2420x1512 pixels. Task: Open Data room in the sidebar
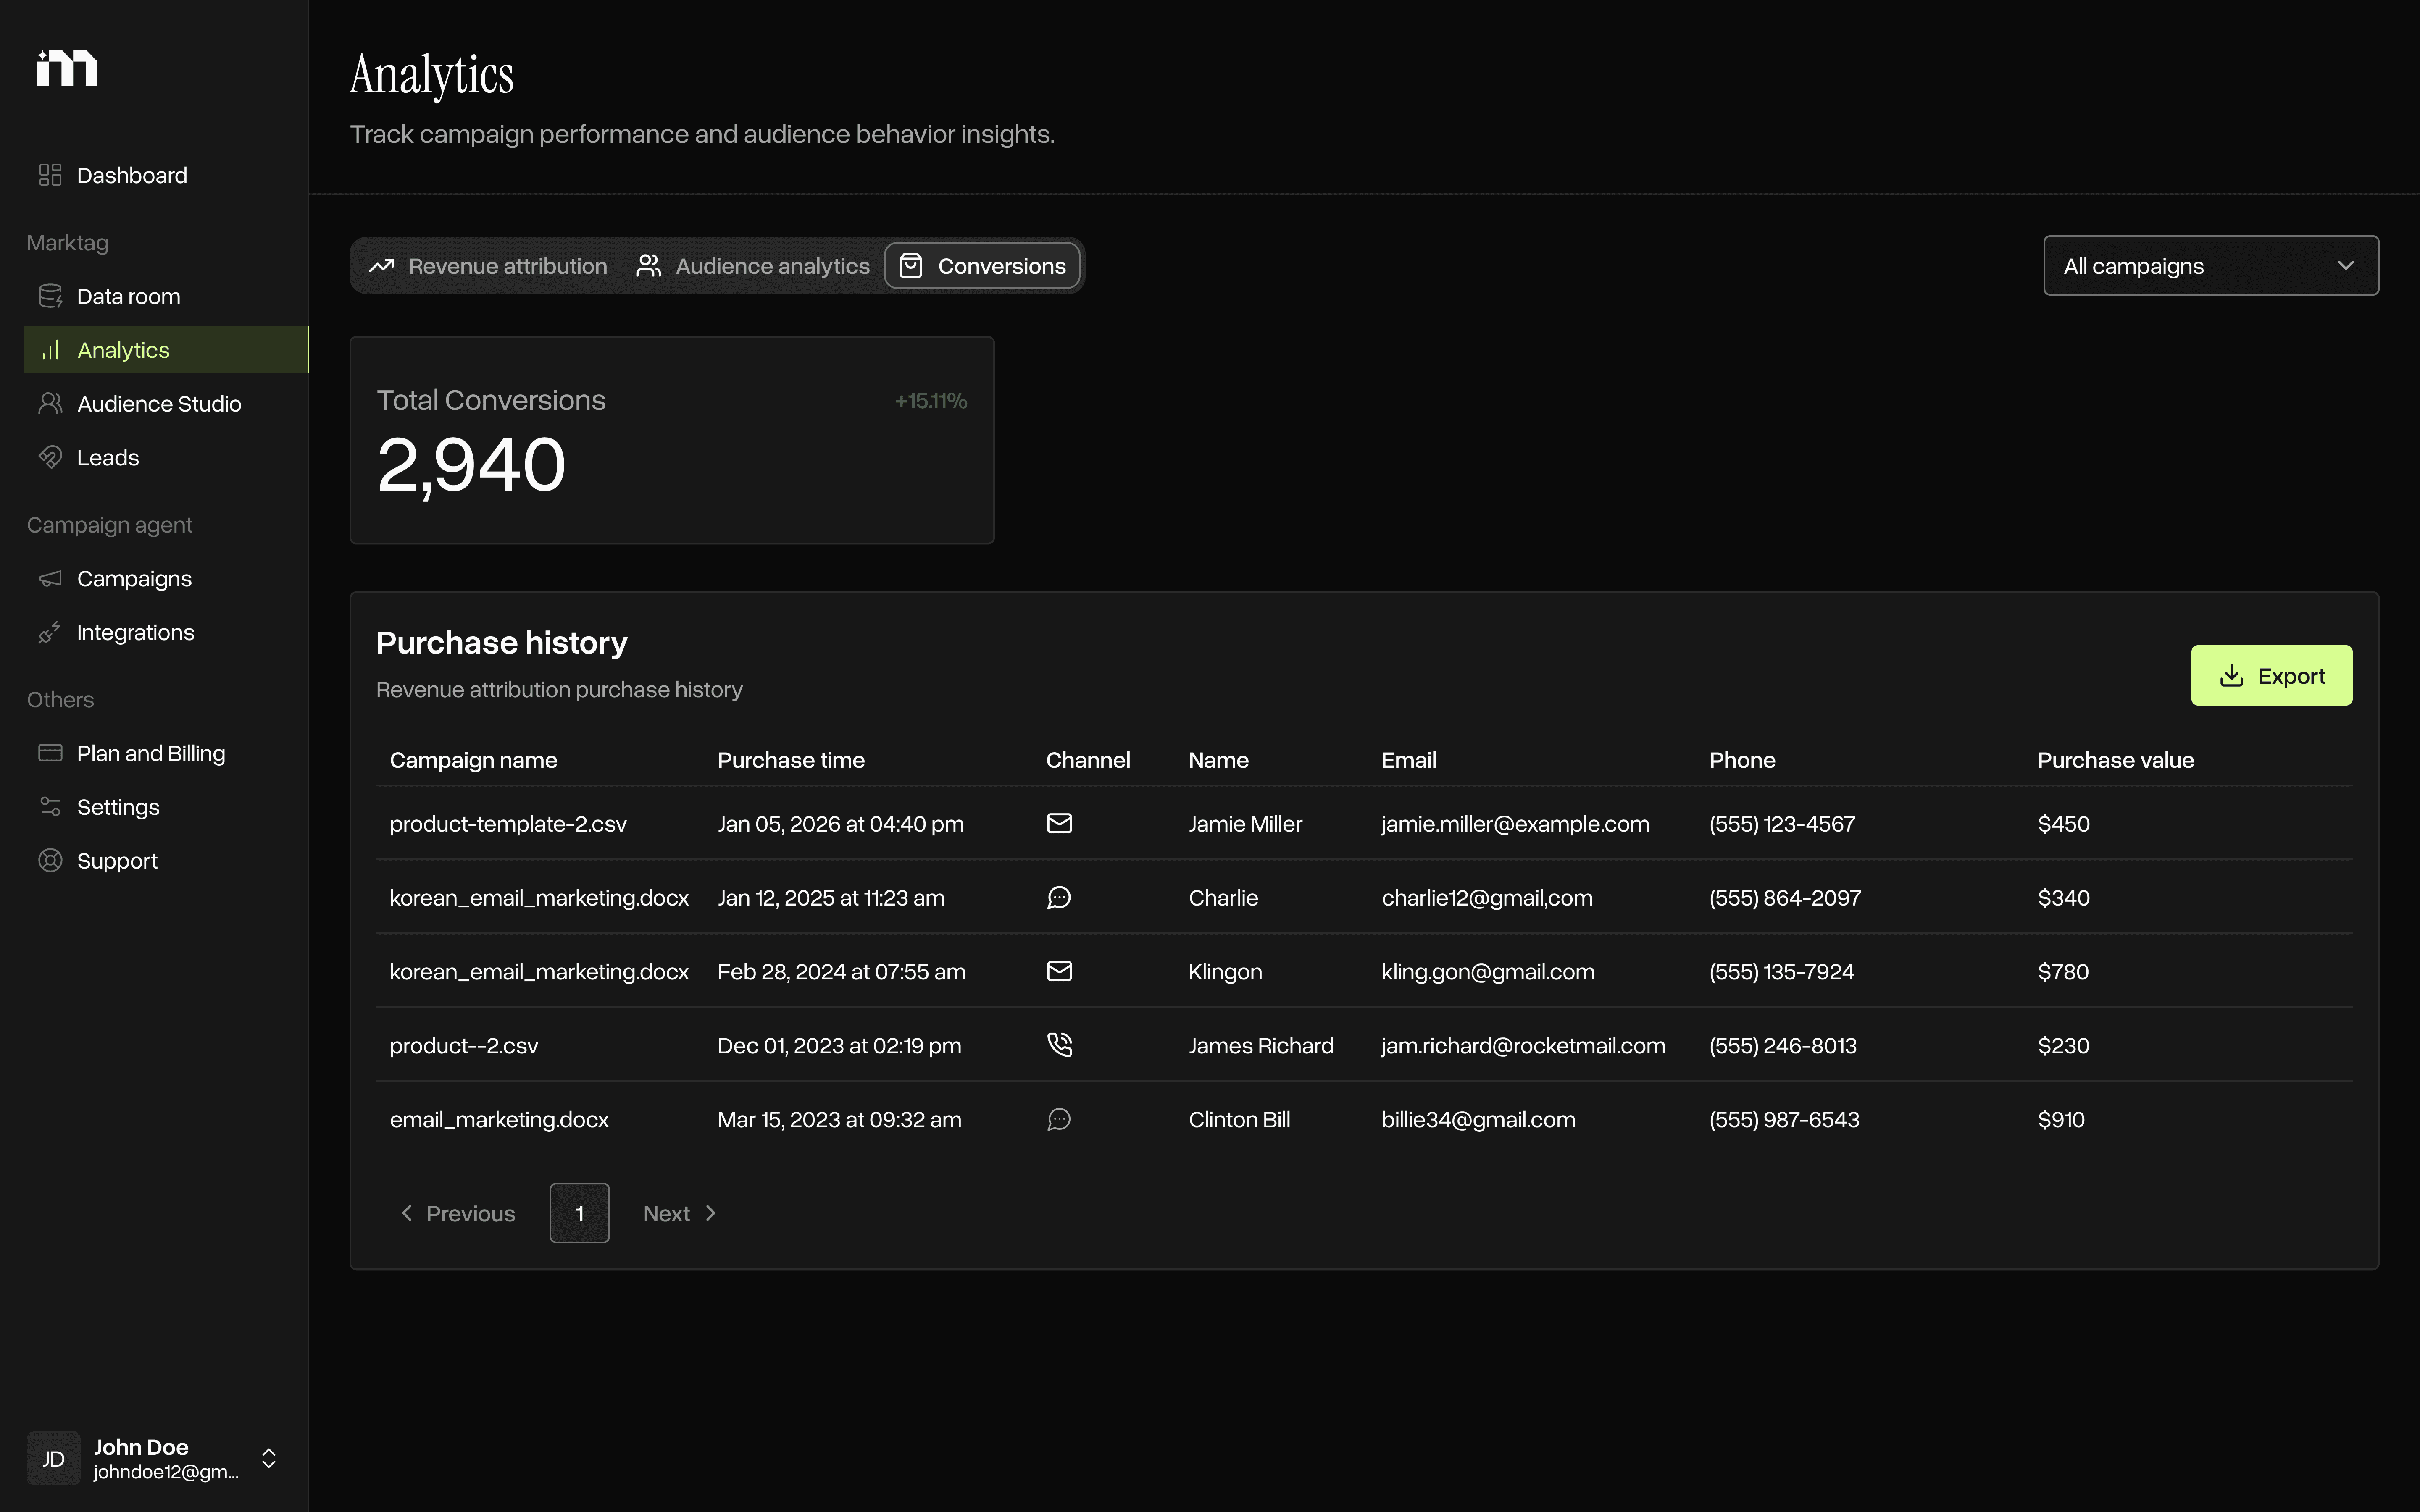tap(166, 296)
